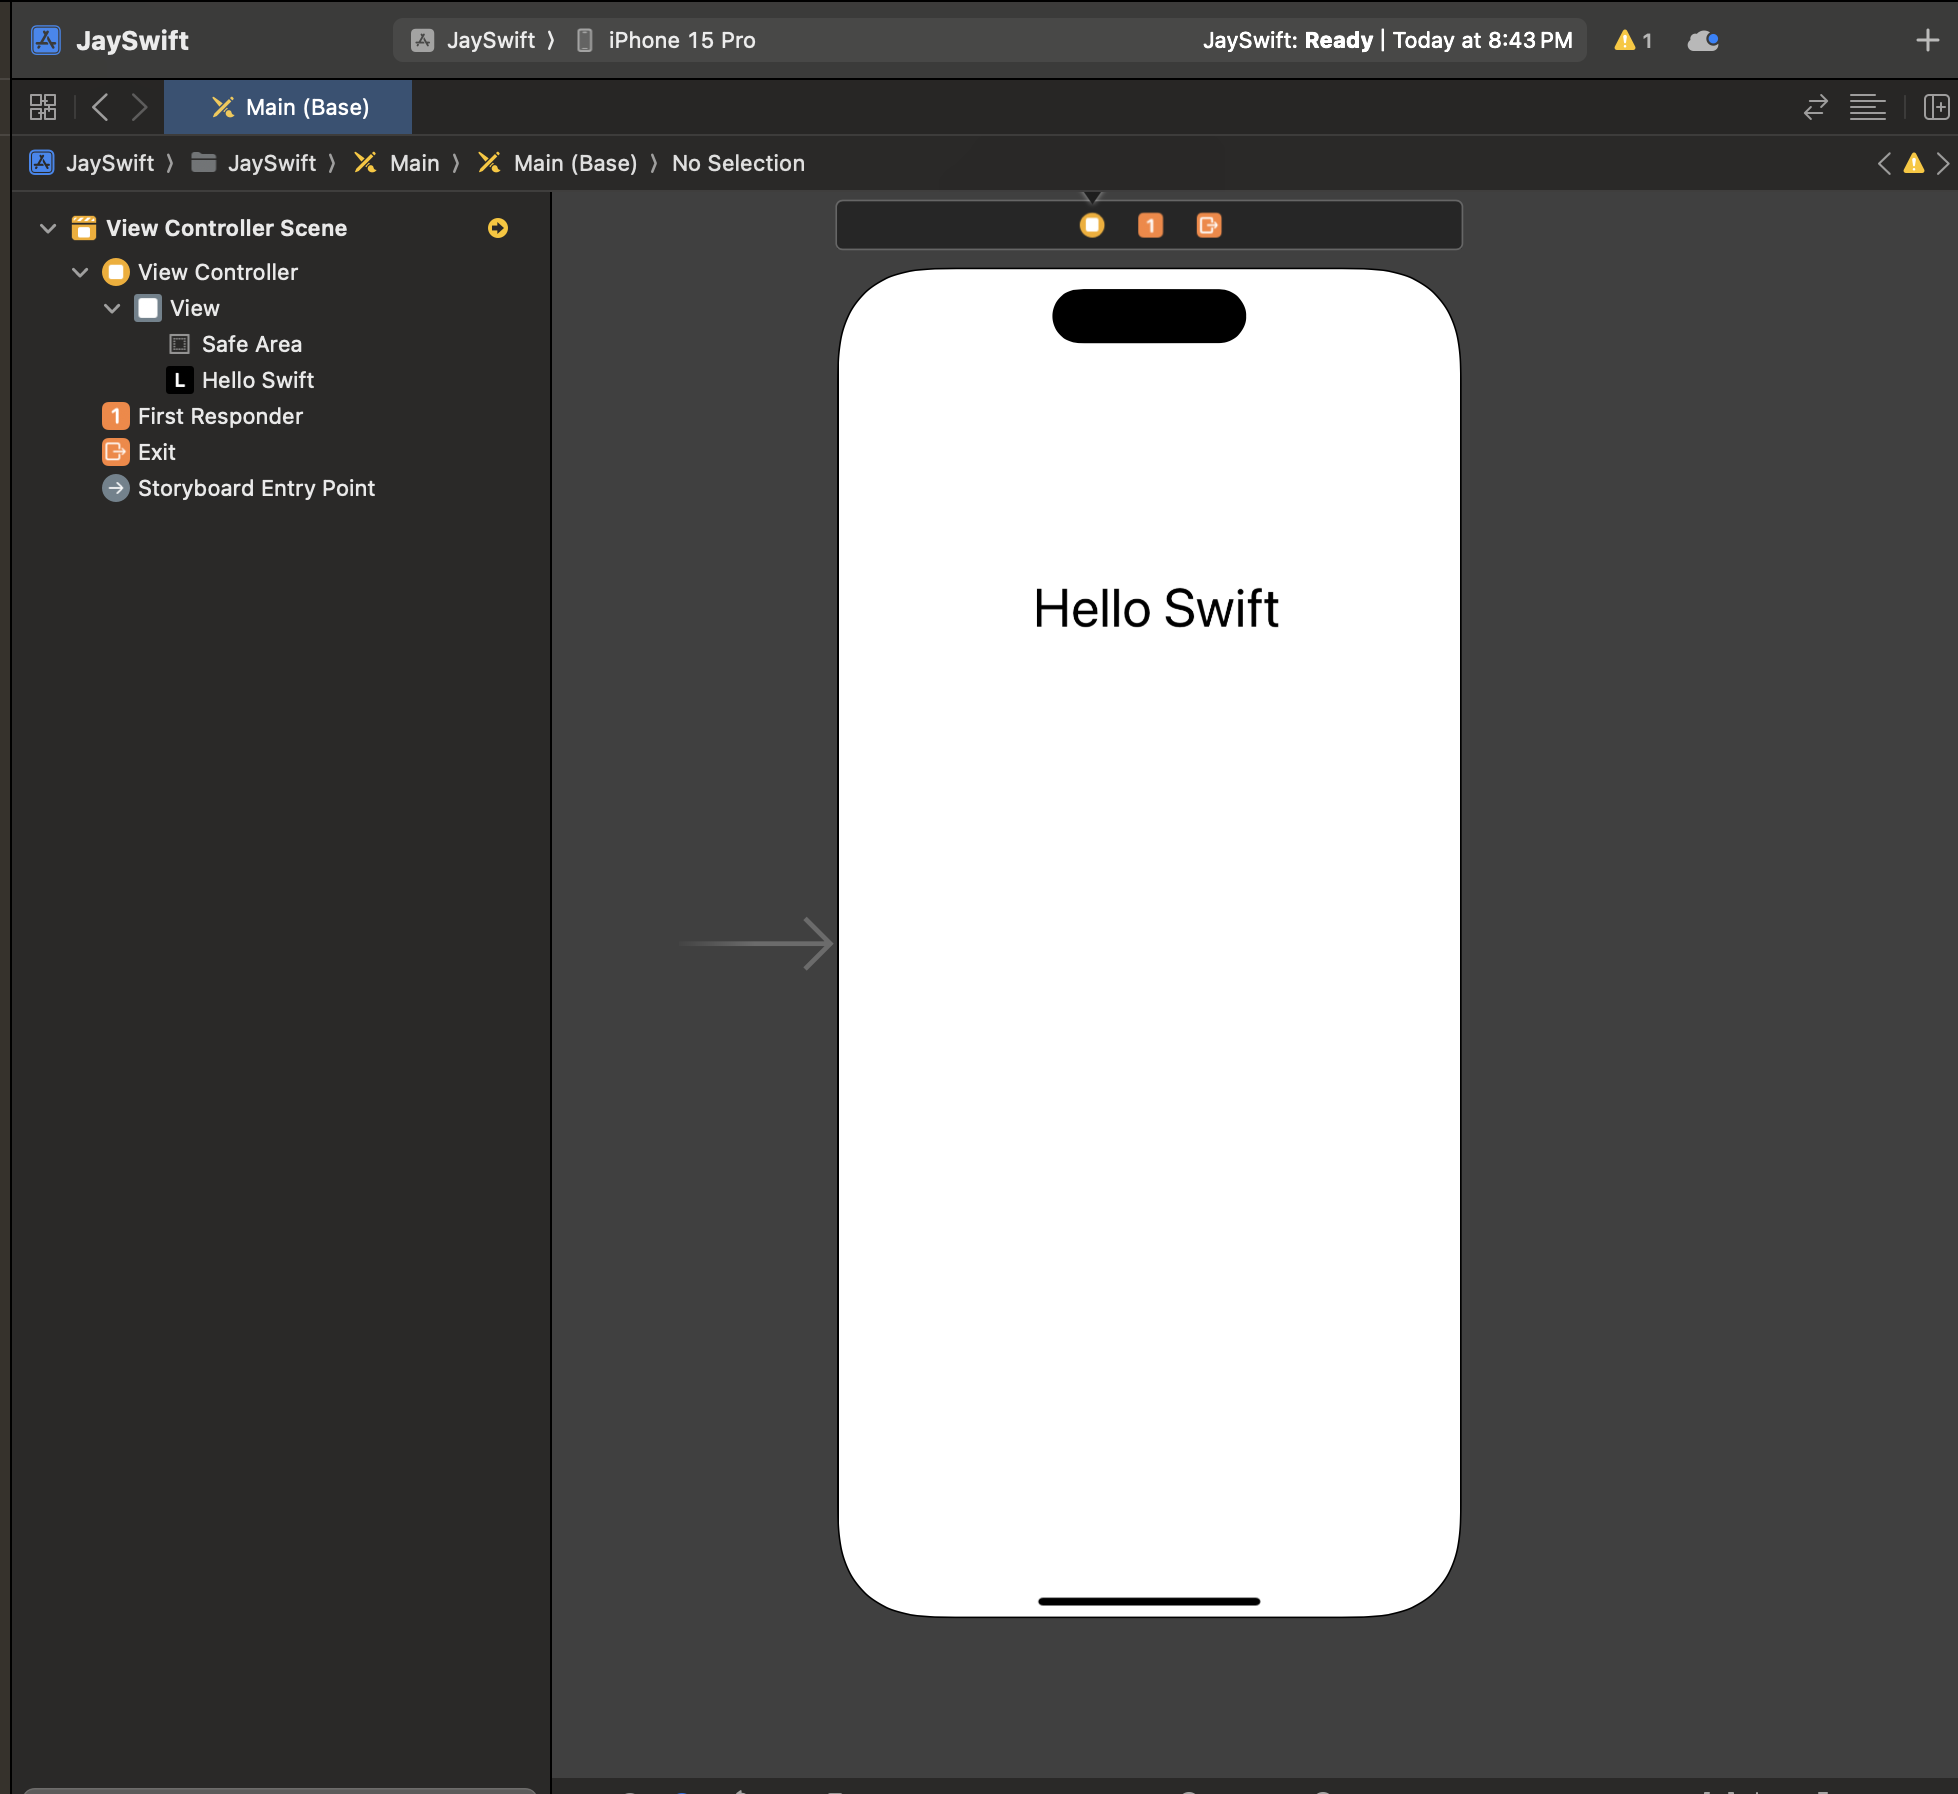Click Main in the jump bar
This screenshot has width=1958, height=1794.
(x=397, y=163)
